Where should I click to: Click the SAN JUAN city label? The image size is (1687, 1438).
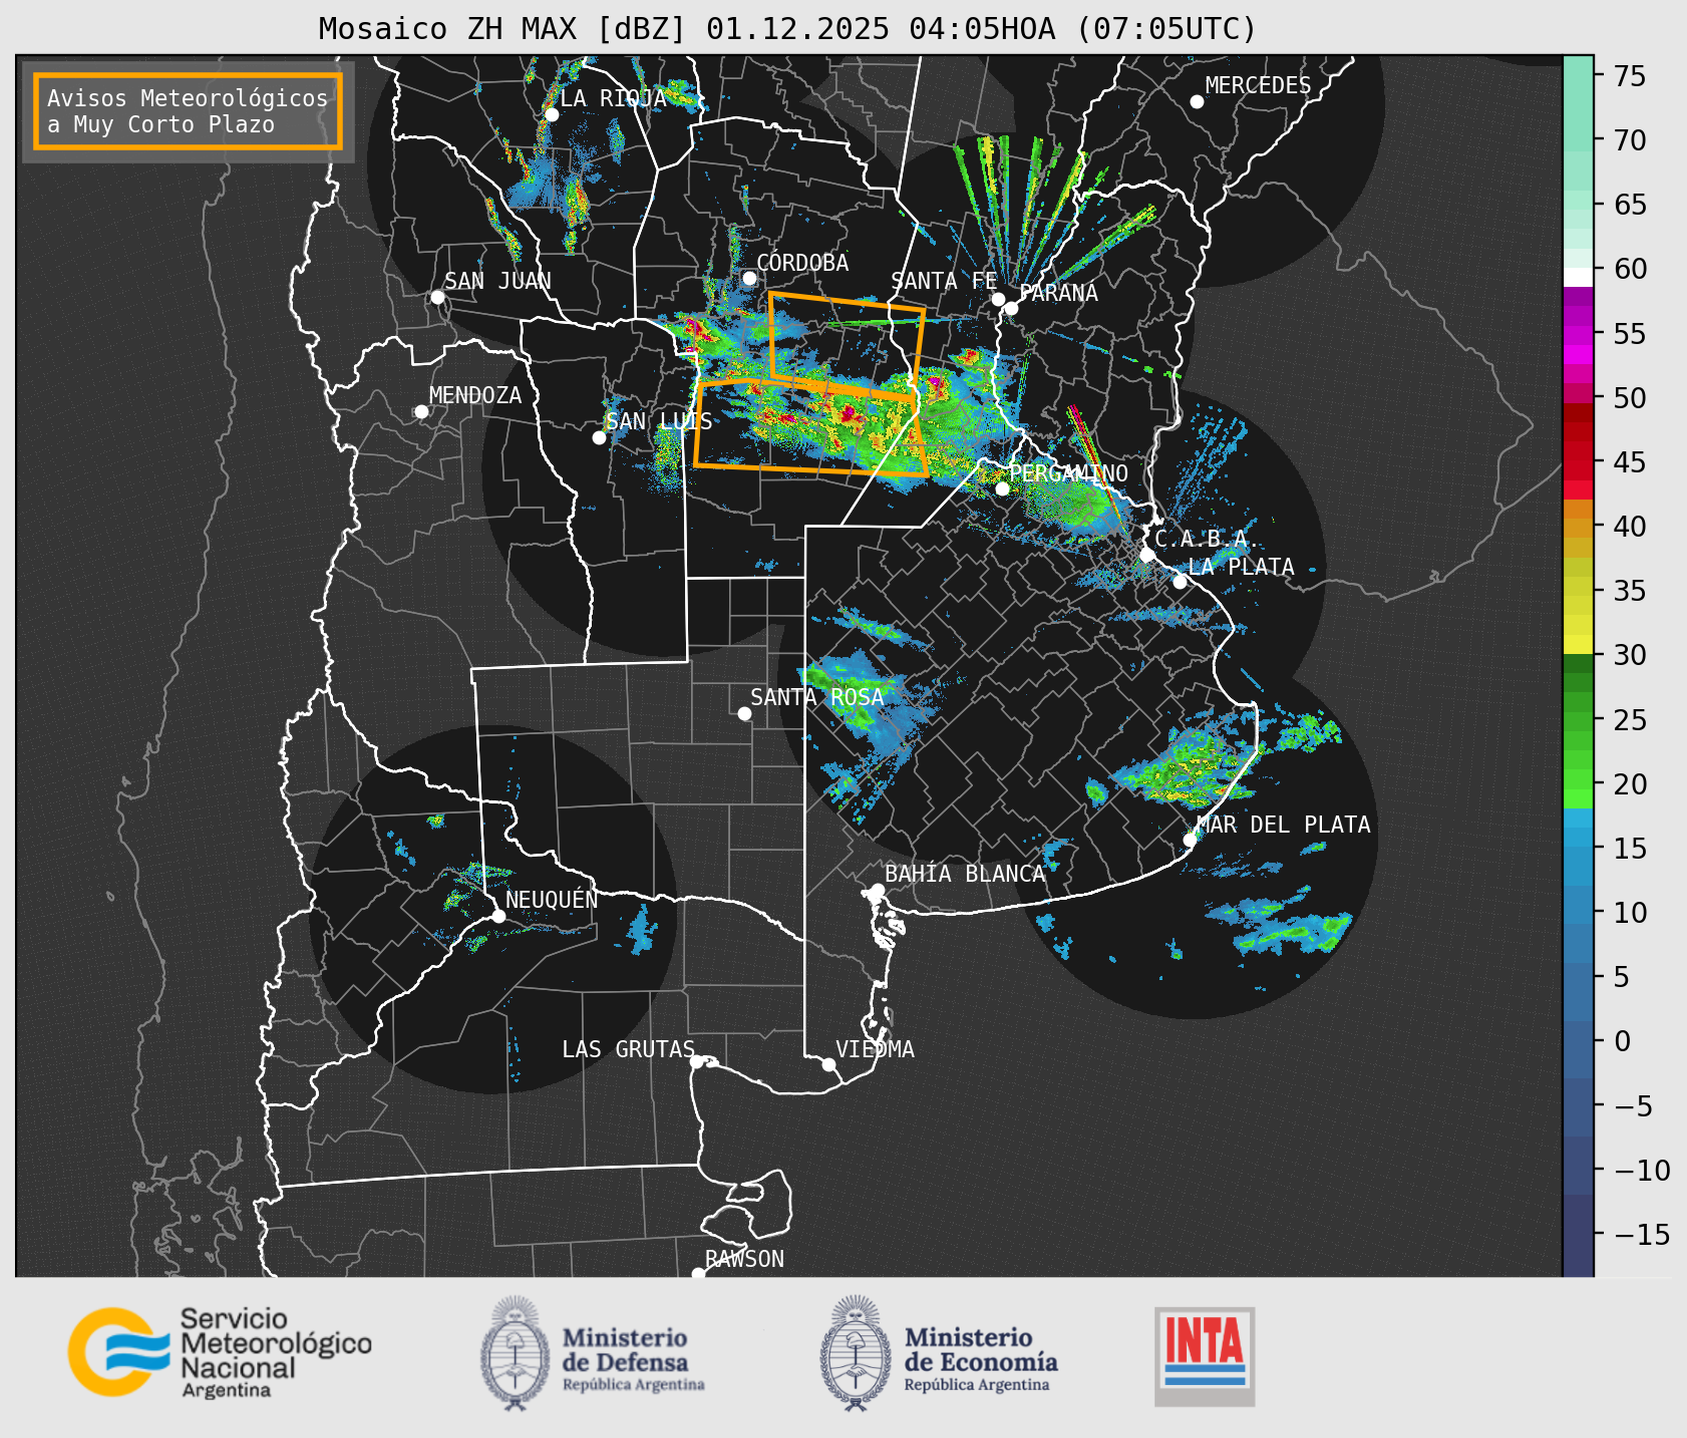point(498,281)
